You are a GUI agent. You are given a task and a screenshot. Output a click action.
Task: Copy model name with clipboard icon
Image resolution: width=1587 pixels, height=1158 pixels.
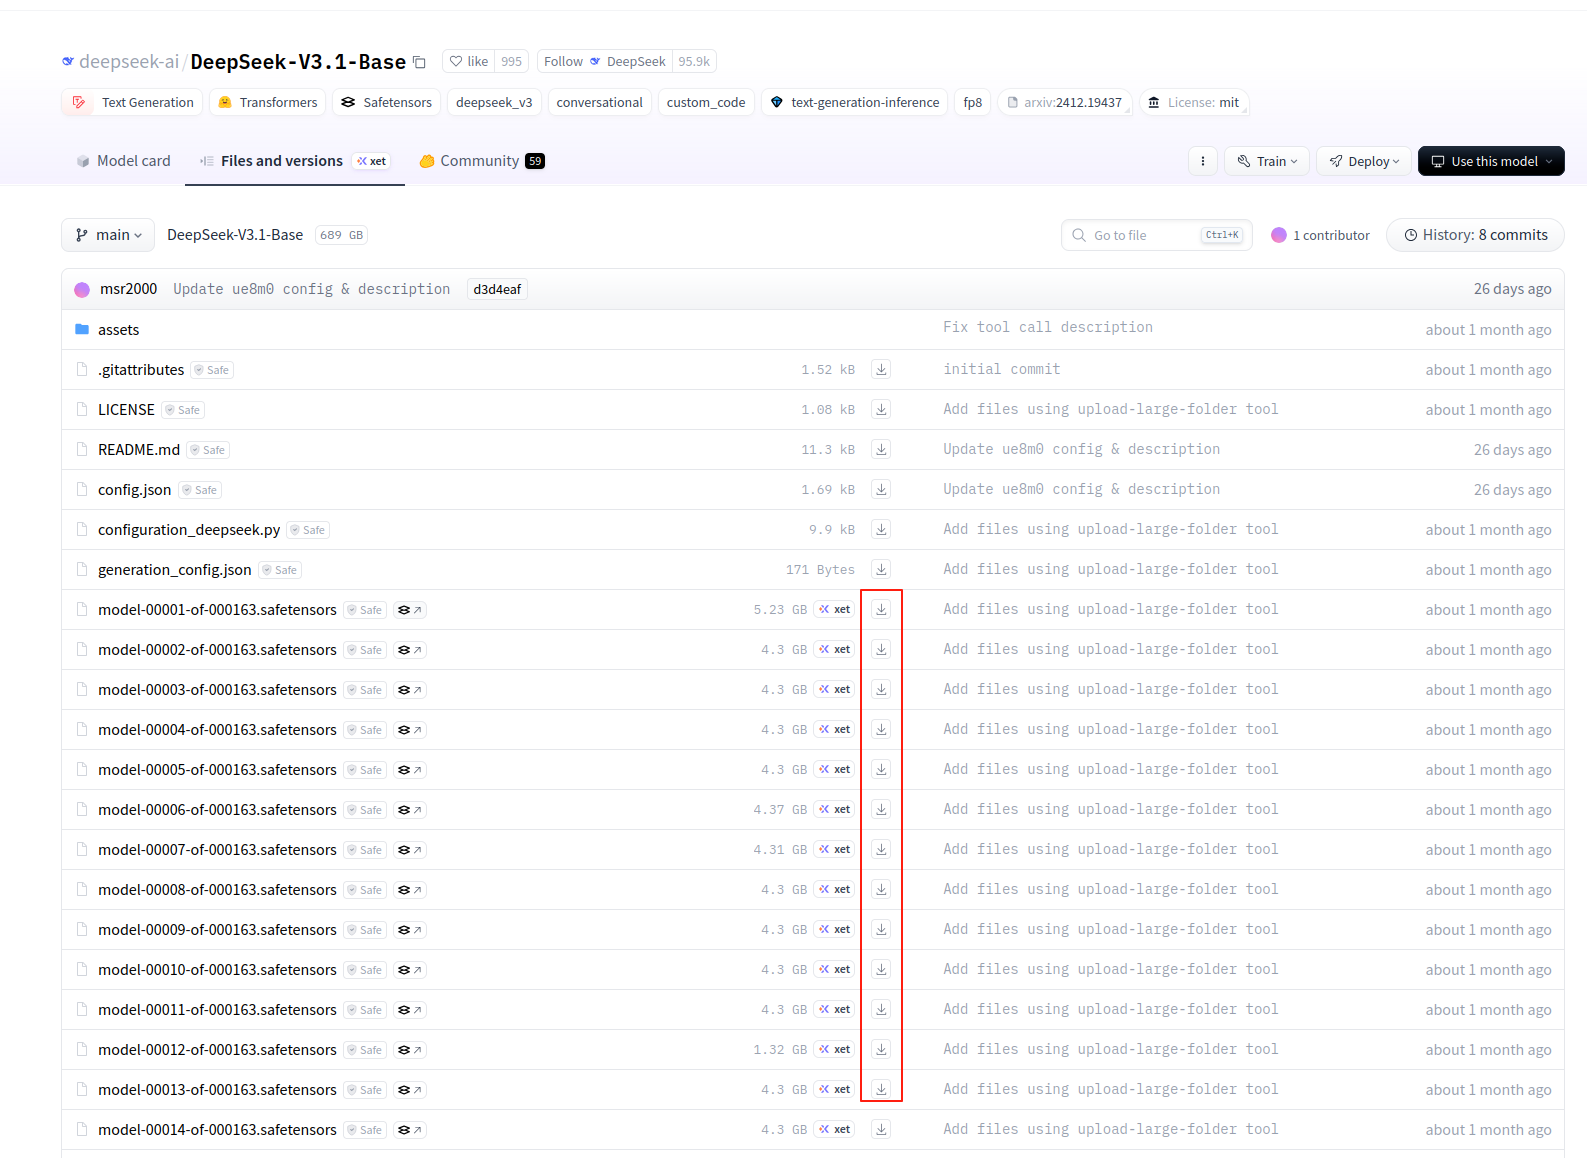click(420, 62)
